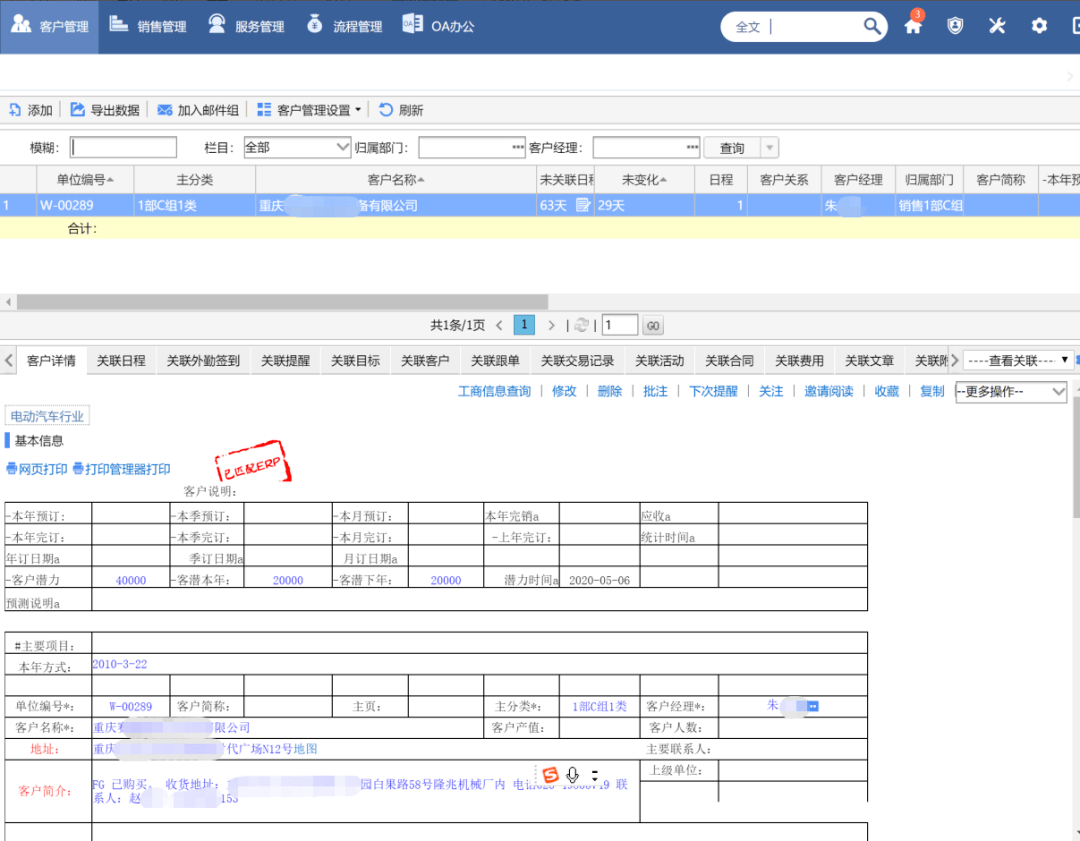Viewport: 1080px width, 841px height.
Task: Open the 查看关联 dropdown
Action: [1017, 360]
